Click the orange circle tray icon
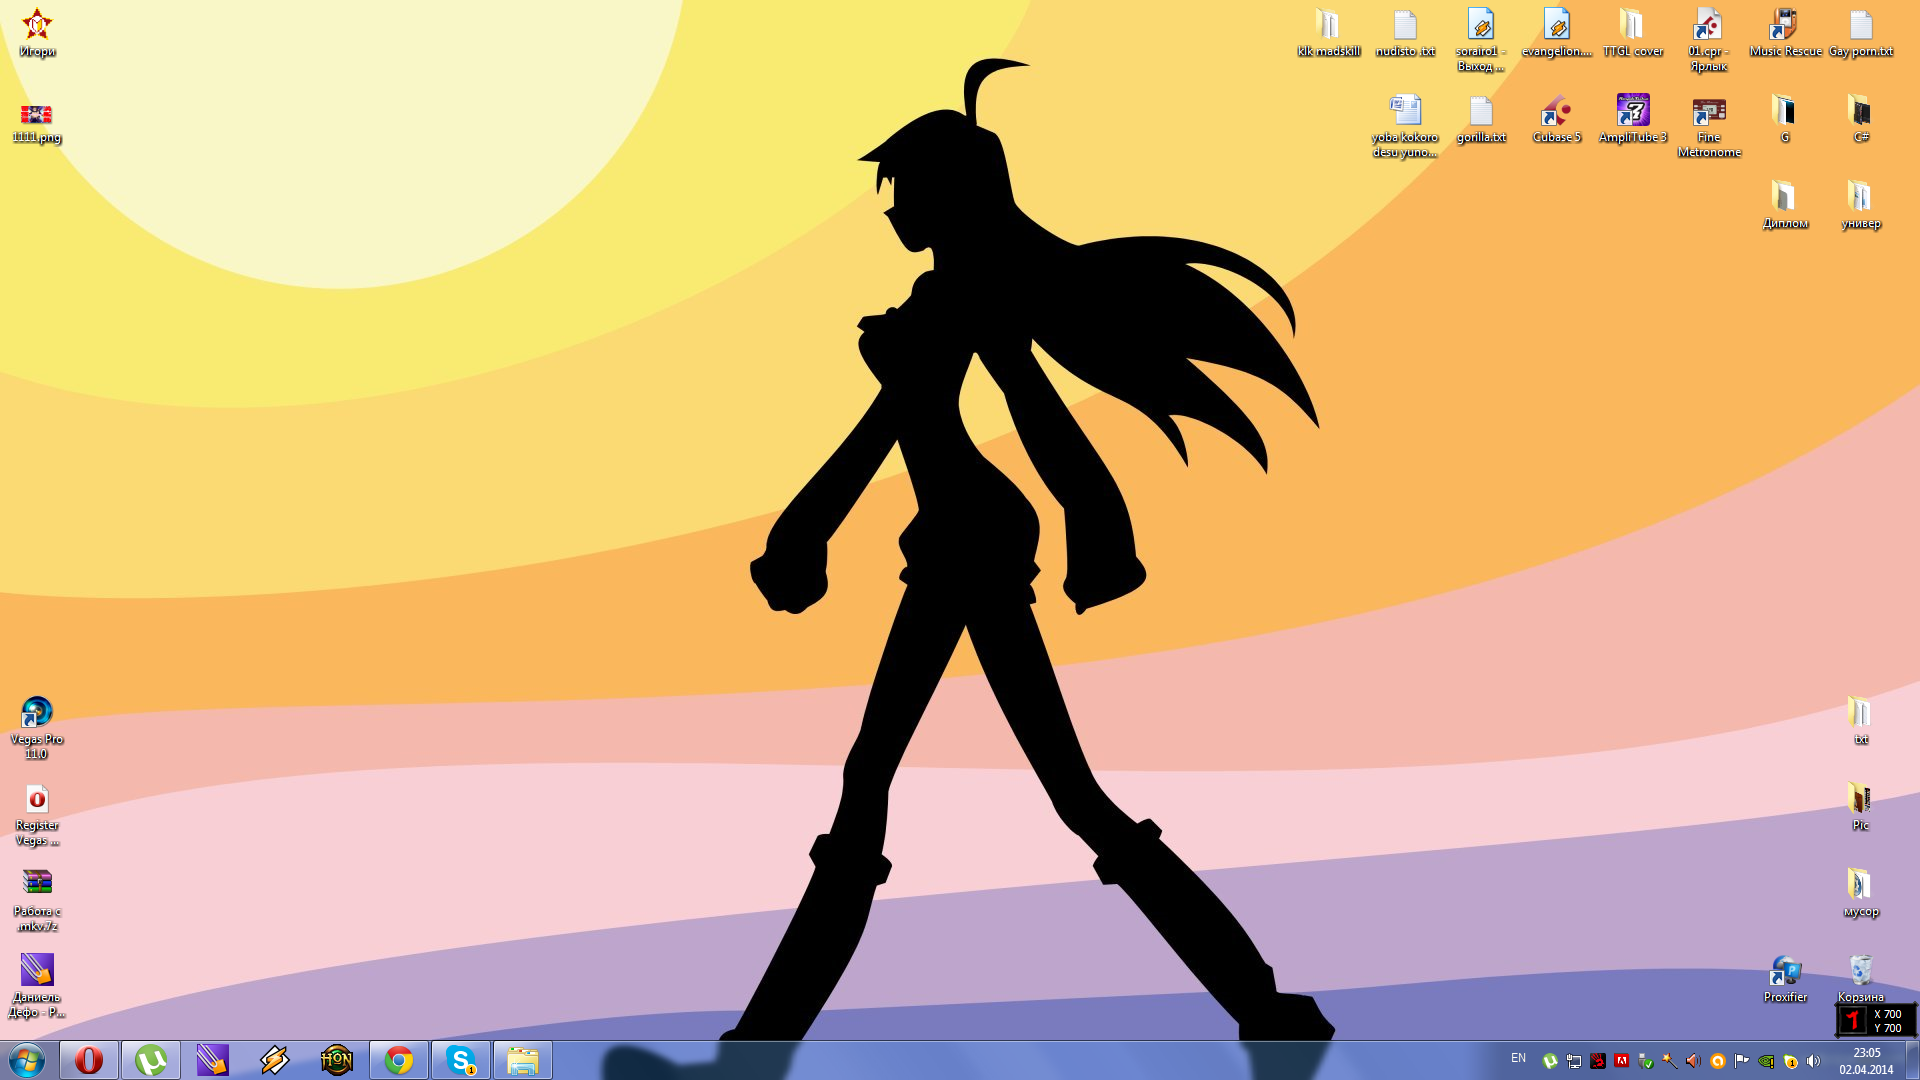The width and height of the screenshot is (1920, 1080). [1718, 1061]
